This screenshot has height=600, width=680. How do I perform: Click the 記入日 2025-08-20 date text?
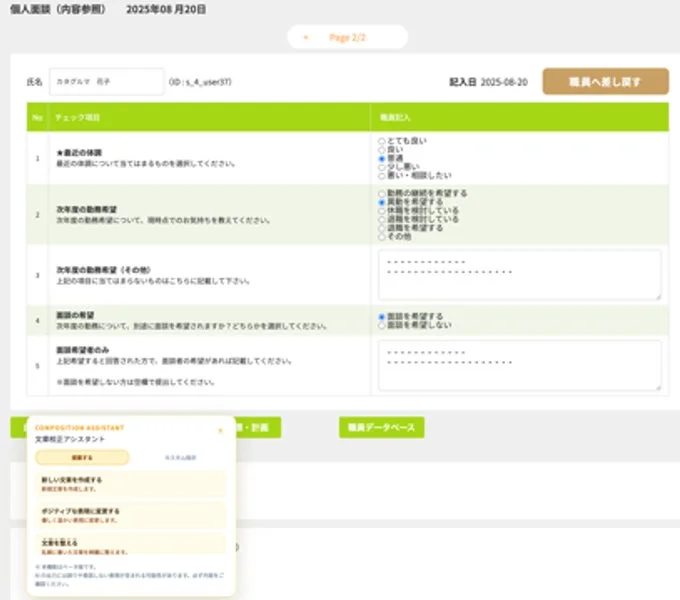pyautogui.click(x=488, y=82)
